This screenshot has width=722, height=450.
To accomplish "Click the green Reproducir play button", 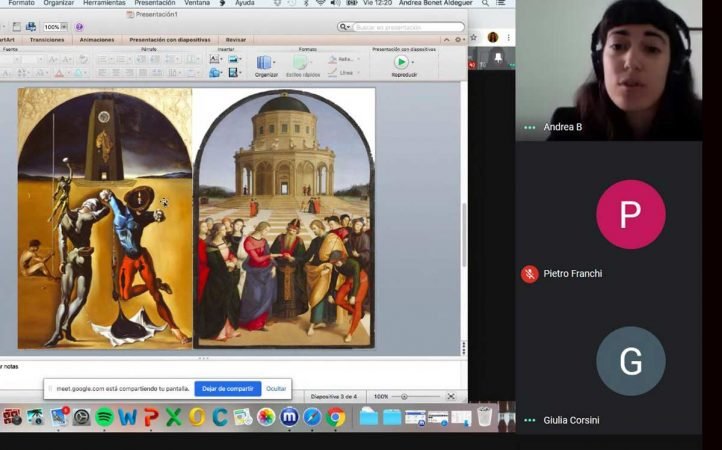I will coord(401,62).
